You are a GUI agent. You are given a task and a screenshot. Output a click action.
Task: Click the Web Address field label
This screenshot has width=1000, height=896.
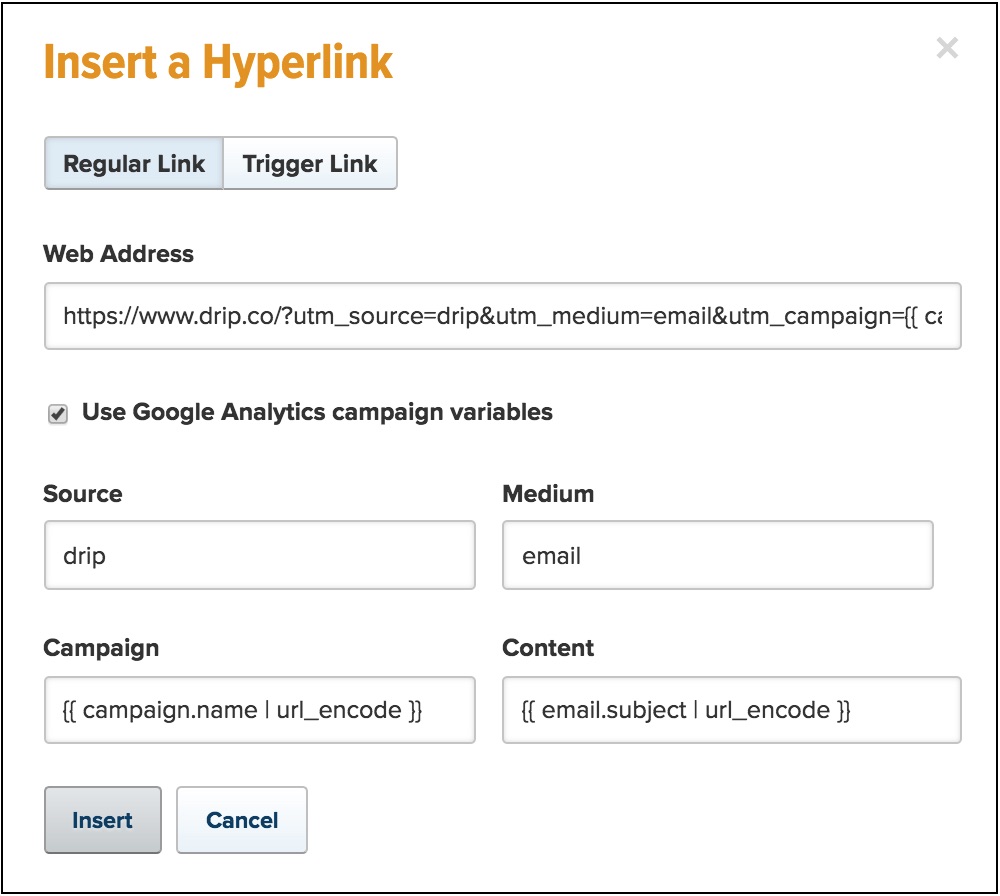coord(119,254)
